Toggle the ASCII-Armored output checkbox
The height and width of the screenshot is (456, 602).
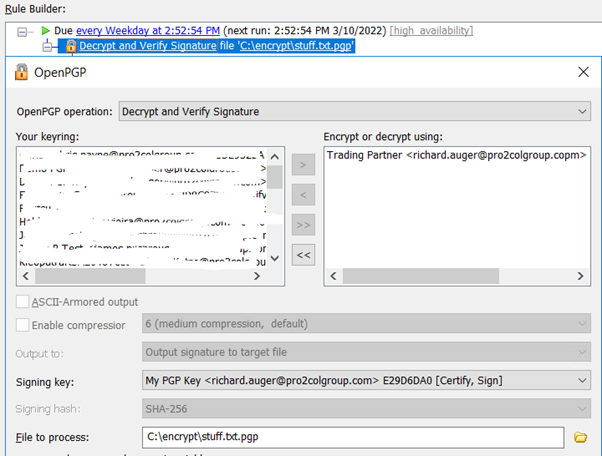[23, 302]
